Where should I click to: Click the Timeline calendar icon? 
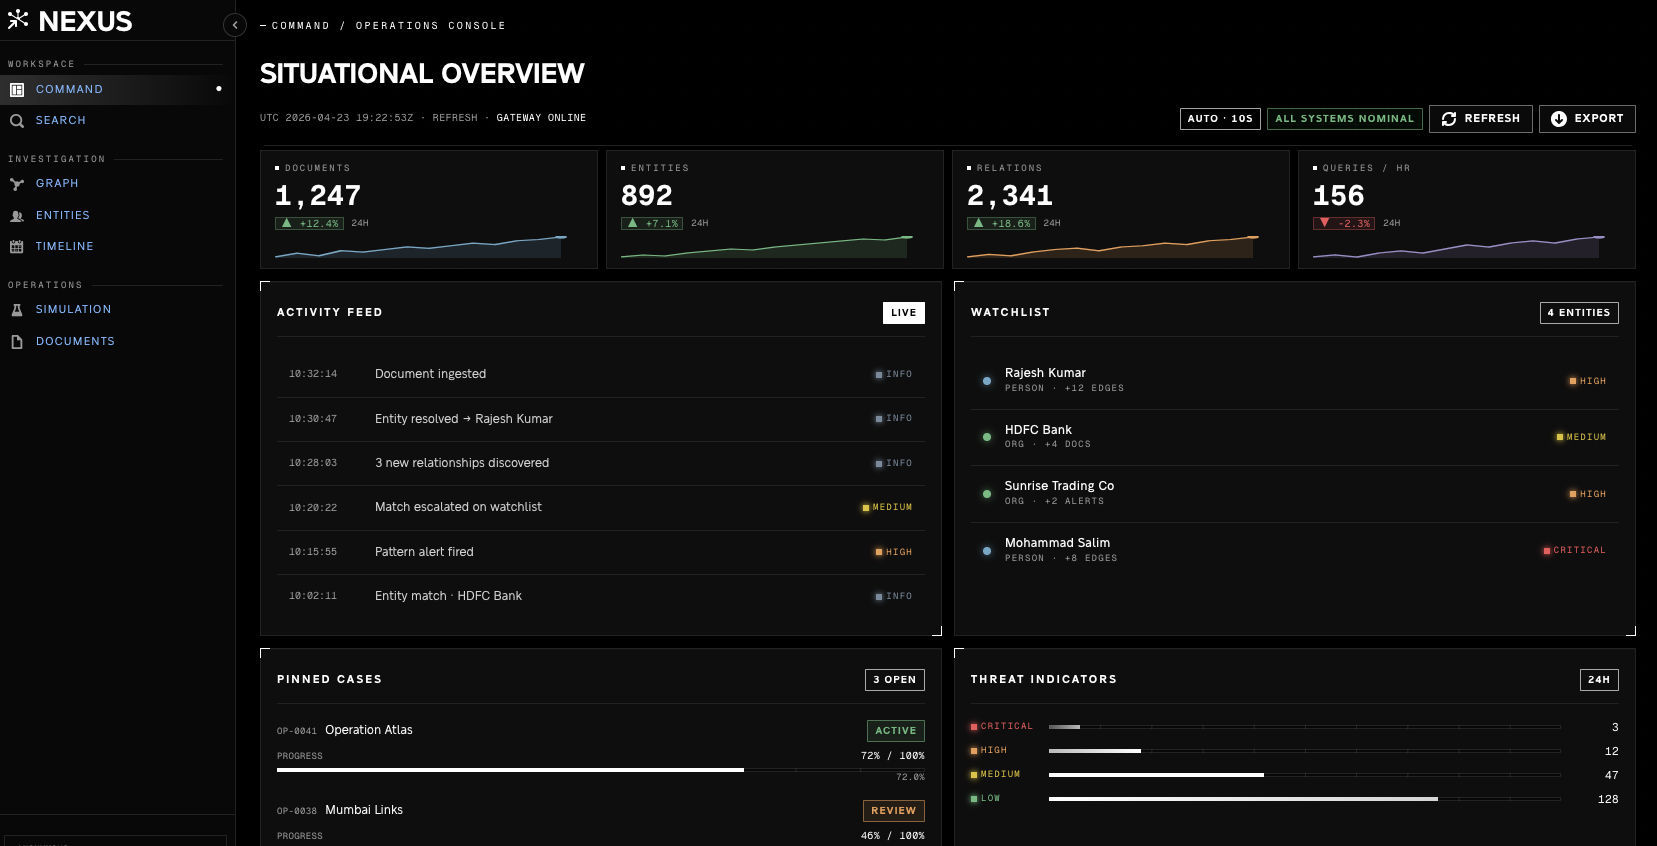(17, 247)
